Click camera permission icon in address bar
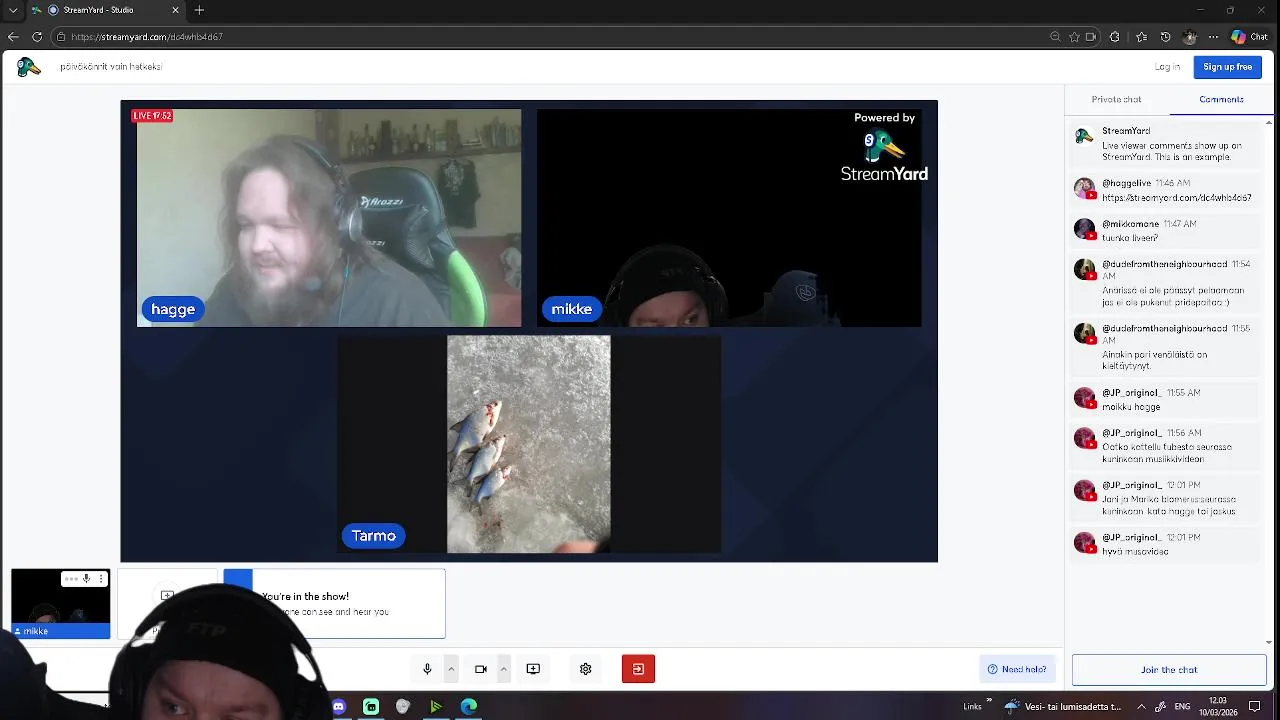 point(1091,37)
